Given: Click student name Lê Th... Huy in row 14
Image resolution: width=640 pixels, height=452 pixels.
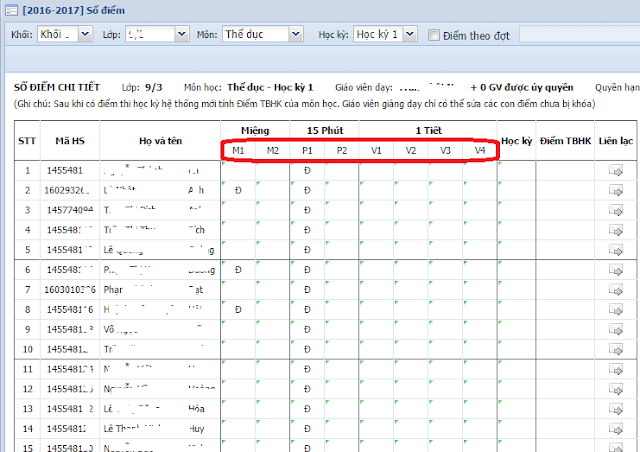Looking at the screenshot, I should click(153, 429).
